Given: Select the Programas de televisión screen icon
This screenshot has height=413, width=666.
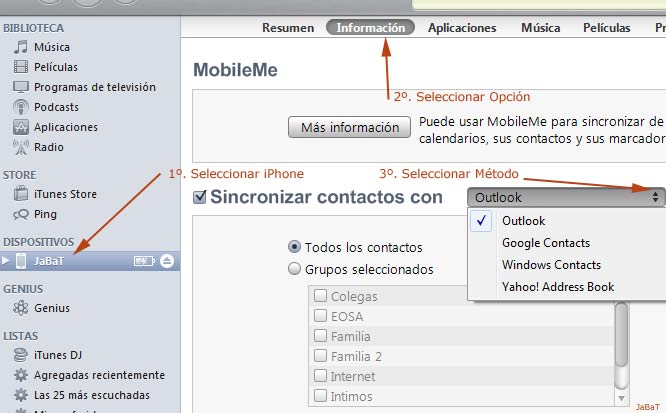Looking at the screenshot, I should click(21, 87).
